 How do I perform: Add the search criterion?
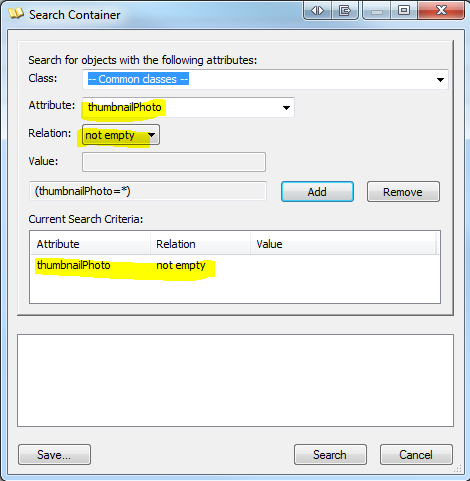317,192
